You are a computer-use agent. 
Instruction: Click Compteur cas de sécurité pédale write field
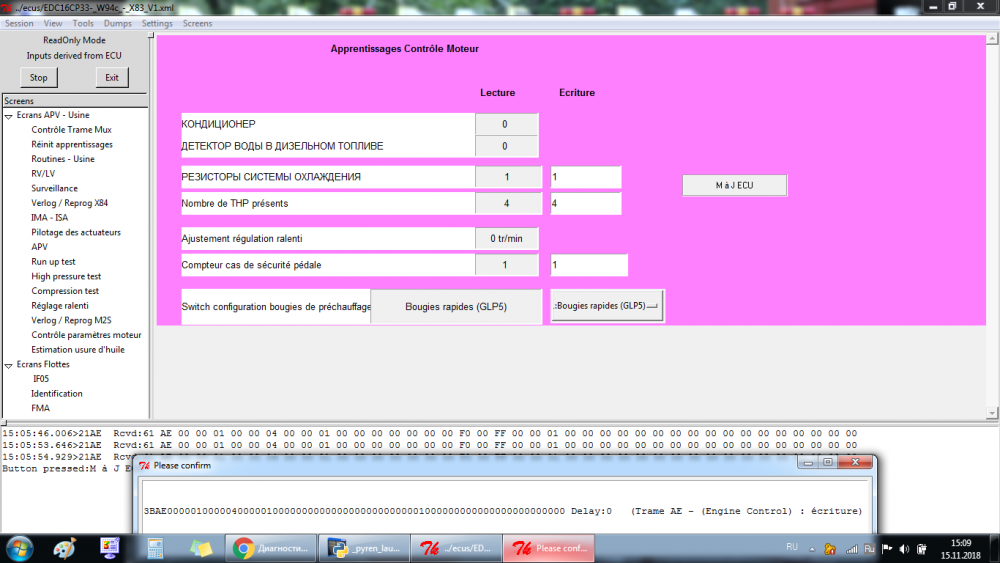point(589,265)
